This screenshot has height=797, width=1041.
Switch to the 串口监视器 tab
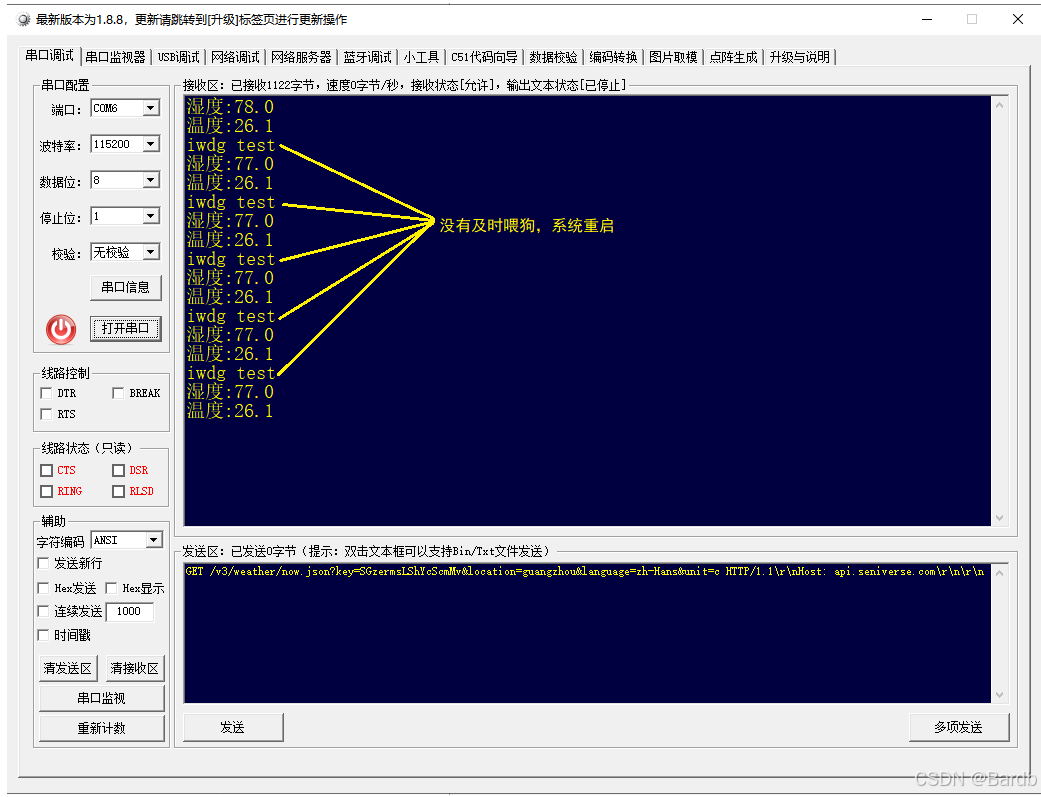click(x=116, y=57)
